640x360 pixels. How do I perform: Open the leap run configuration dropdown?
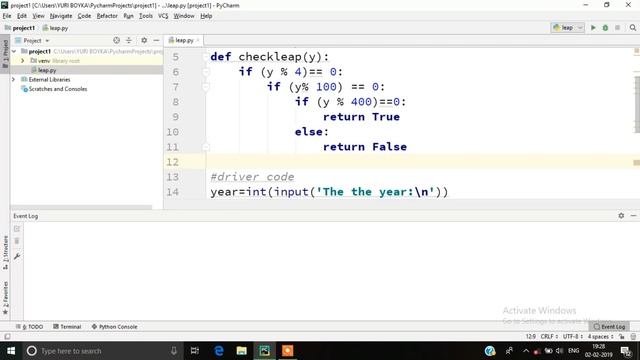pyautogui.click(x=568, y=28)
